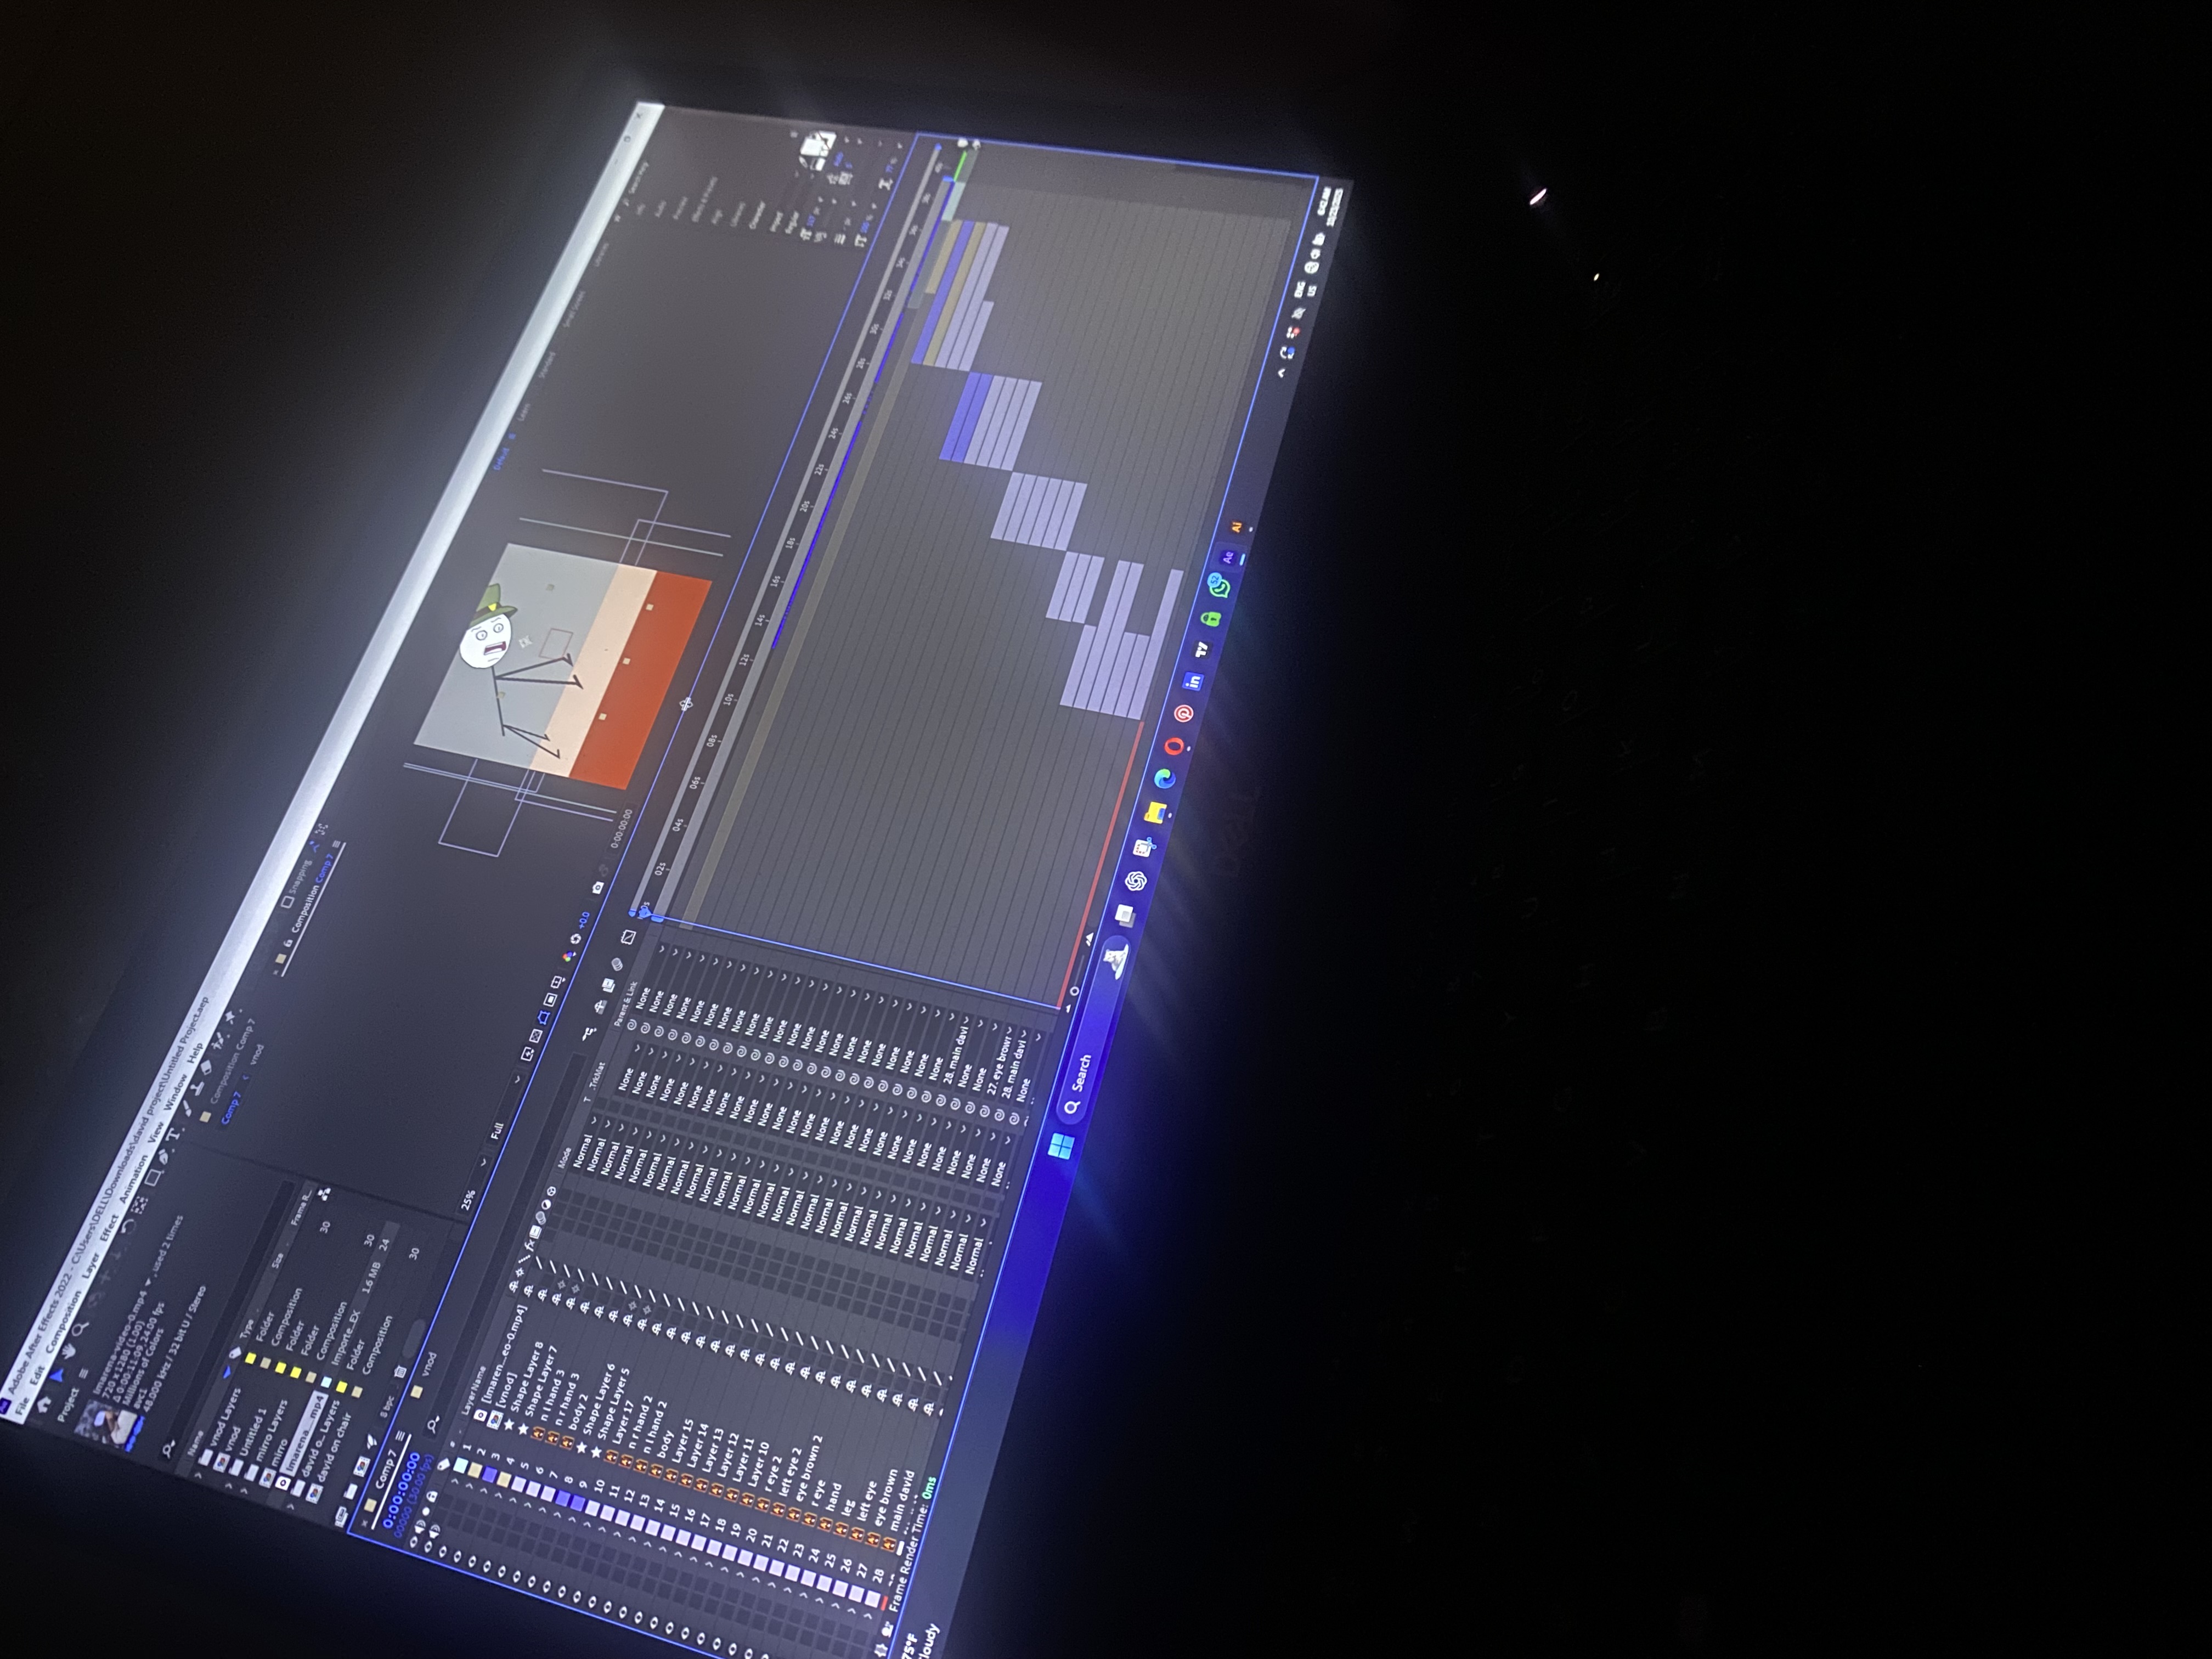2212x1659 pixels.
Task: Open LinkedIn from the taskbar
Action: tap(1193, 681)
